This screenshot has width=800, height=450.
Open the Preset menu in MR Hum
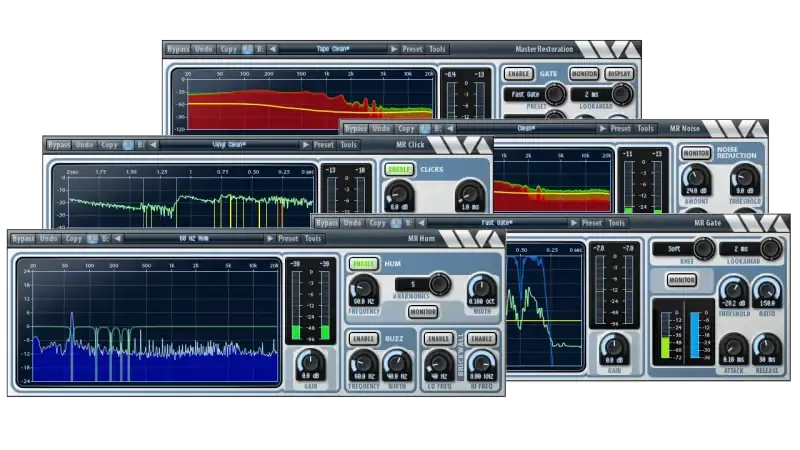coord(288,239)
